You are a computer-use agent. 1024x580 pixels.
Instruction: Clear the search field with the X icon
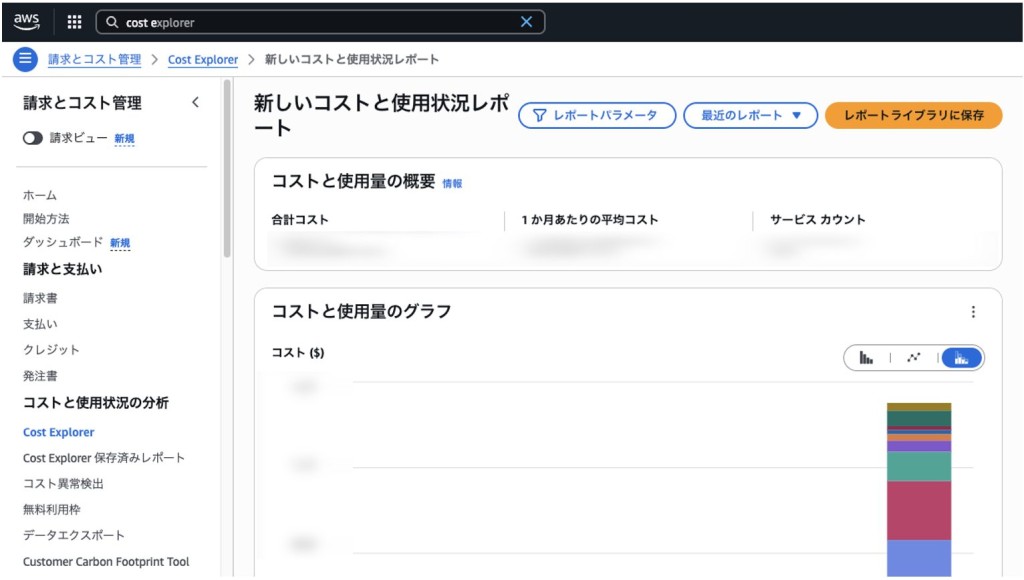tap(527, 22)
